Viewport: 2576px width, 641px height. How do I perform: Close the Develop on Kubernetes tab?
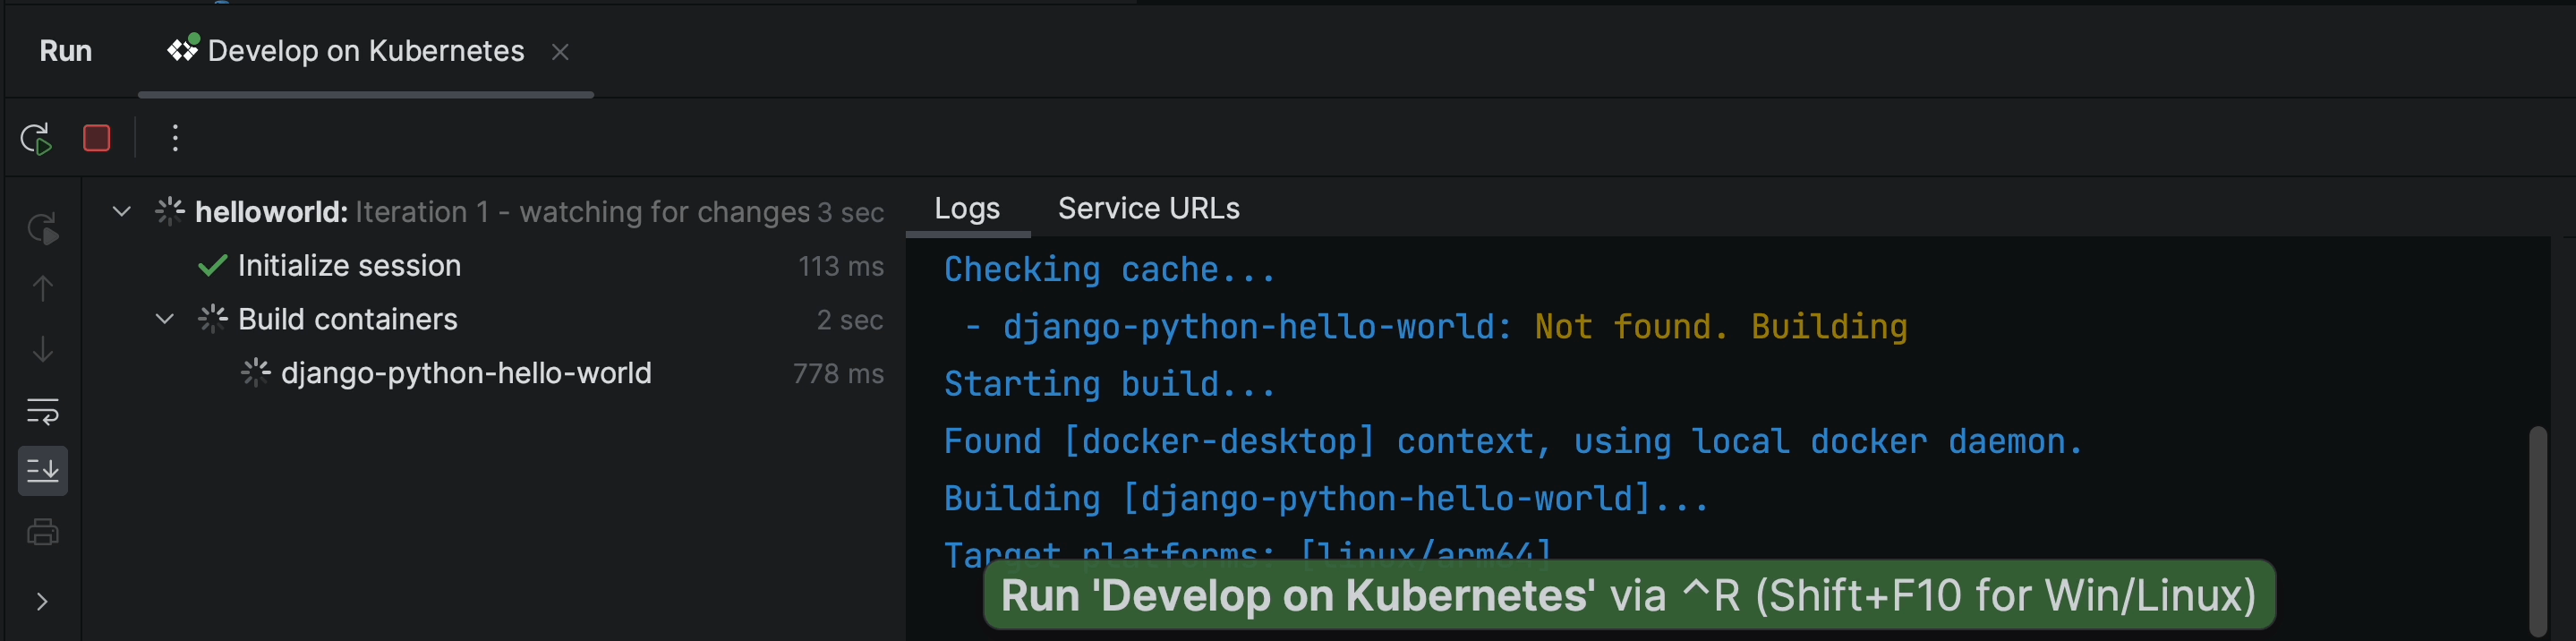coord(560,52)
